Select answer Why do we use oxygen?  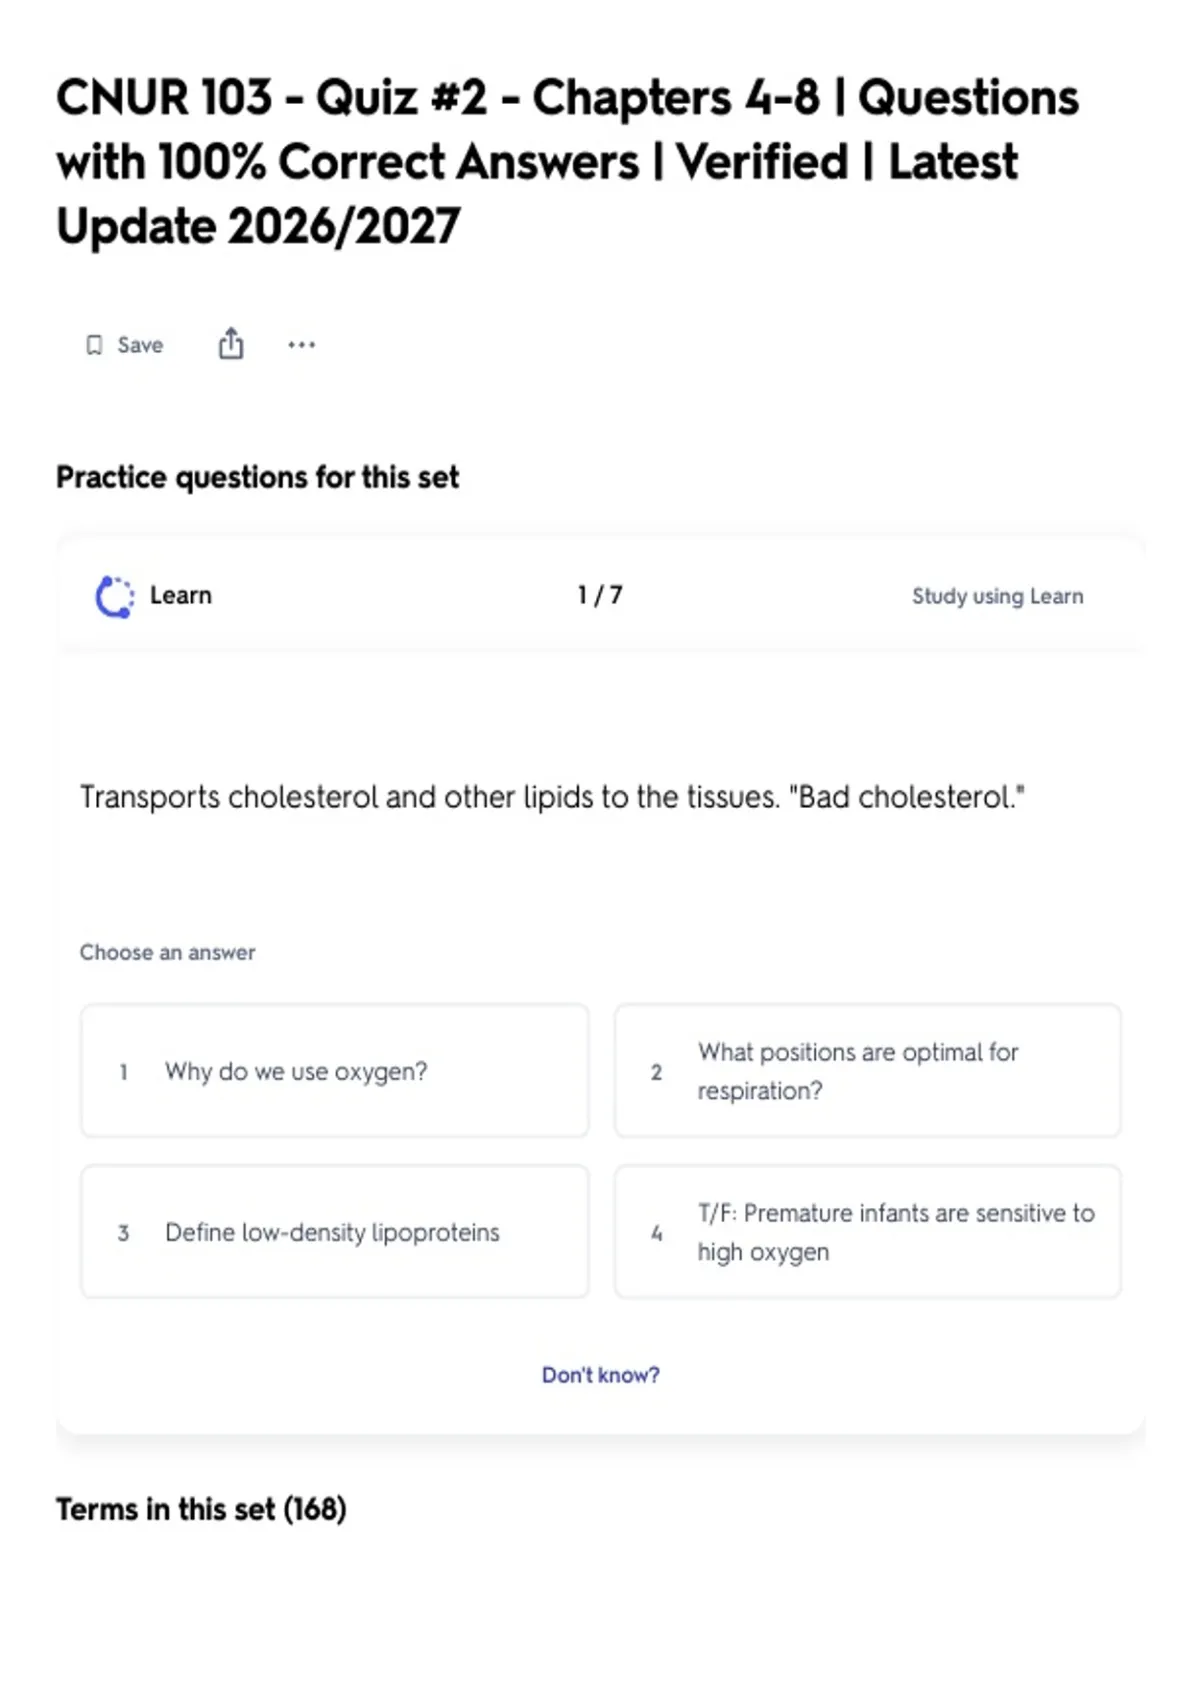[335, 1071]
